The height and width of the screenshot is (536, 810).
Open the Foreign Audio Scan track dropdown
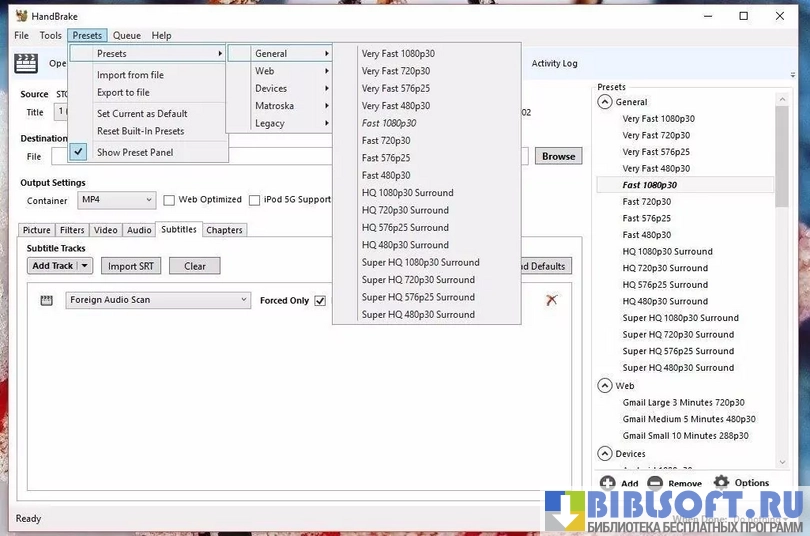(x=158, y=300)
